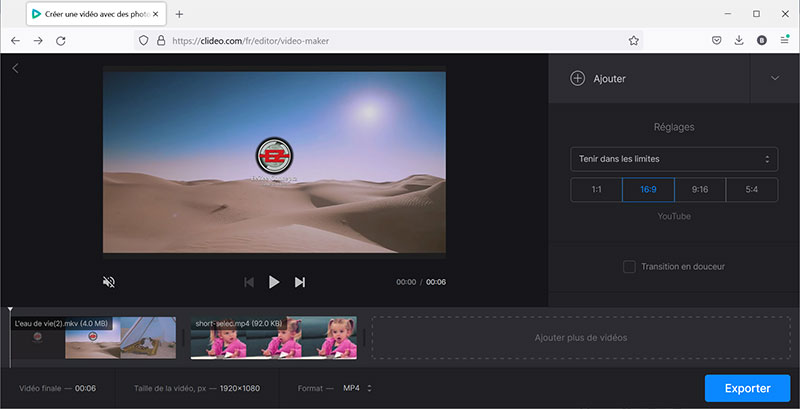Open the browser account avatar
This screenshot has width=800, height=409.
click(x=762, y=41)
